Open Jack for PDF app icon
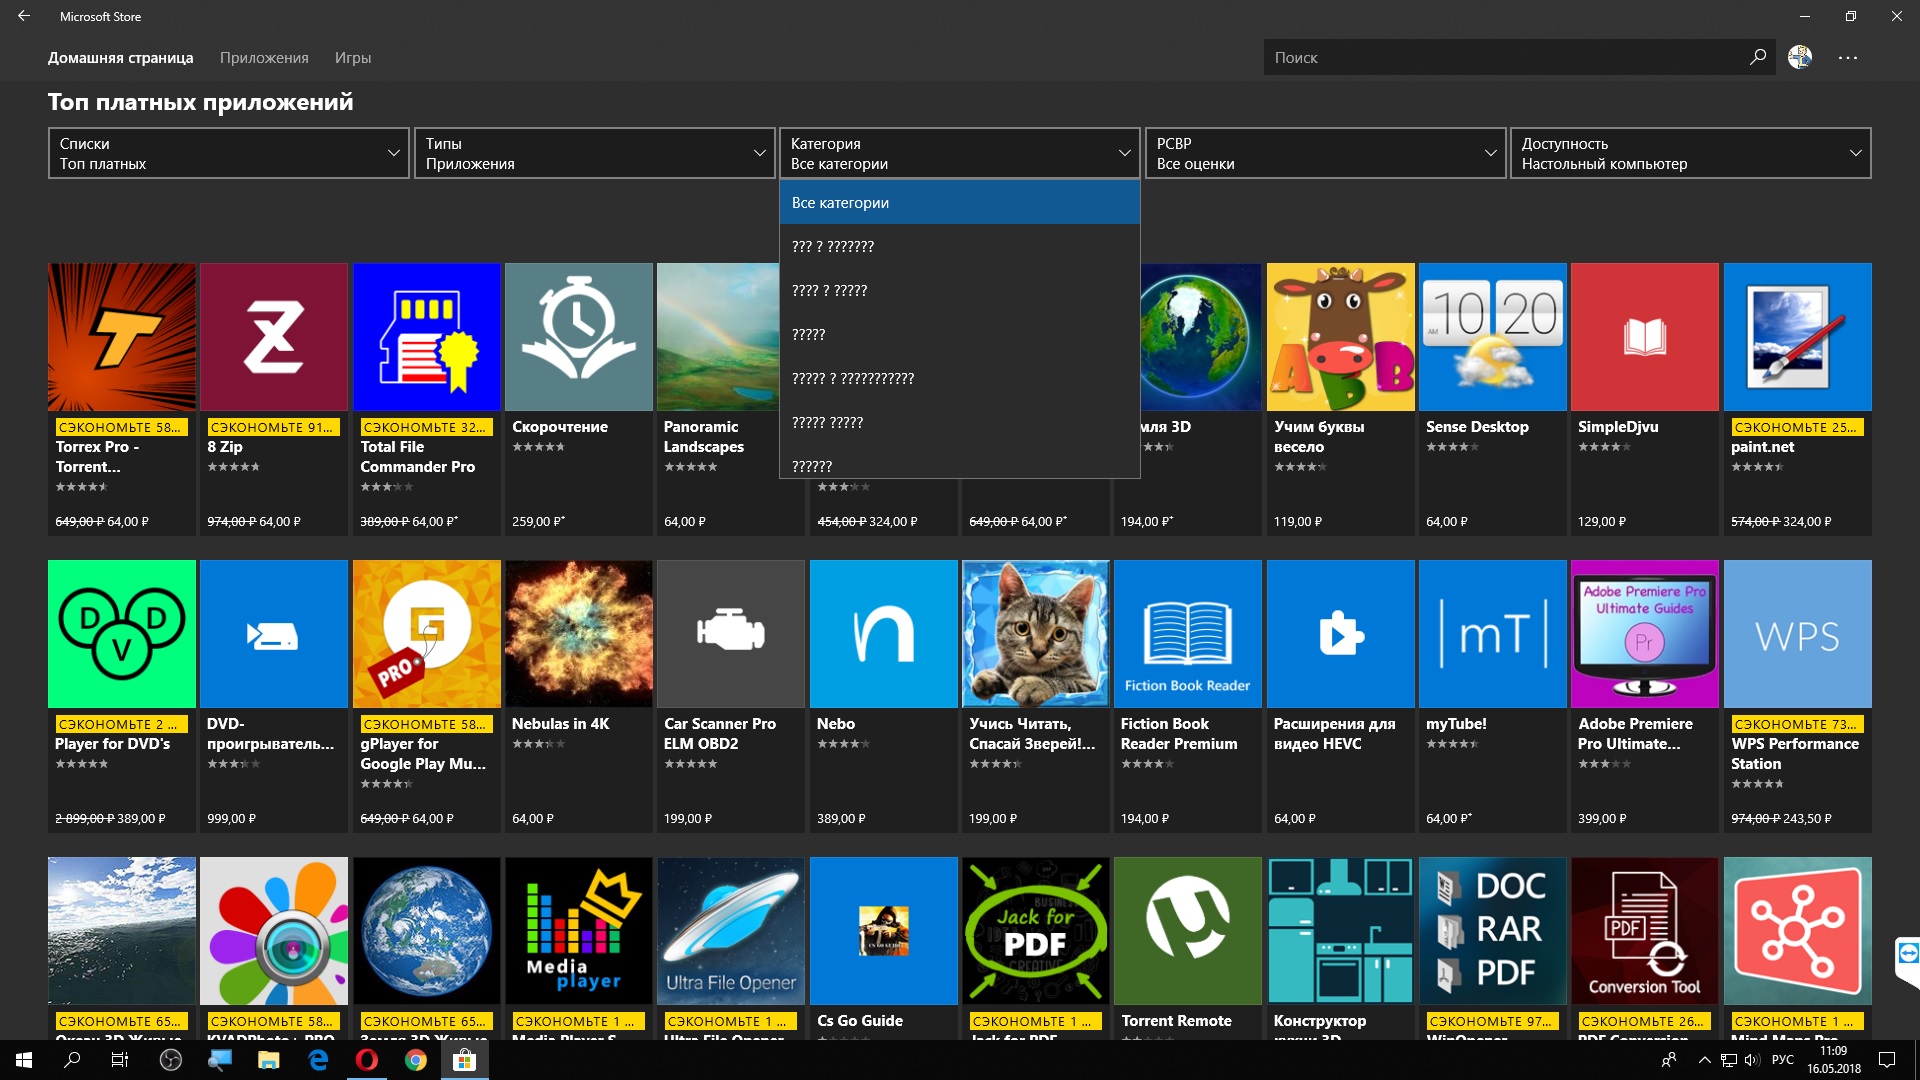Viewport: 1920px width, 1080px height. pos(1036,931)
